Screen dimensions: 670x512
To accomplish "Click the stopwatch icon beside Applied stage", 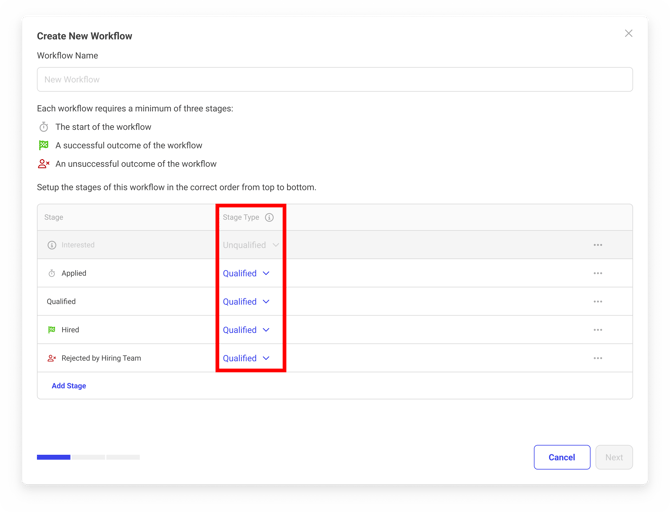I will tap(52, 273).
